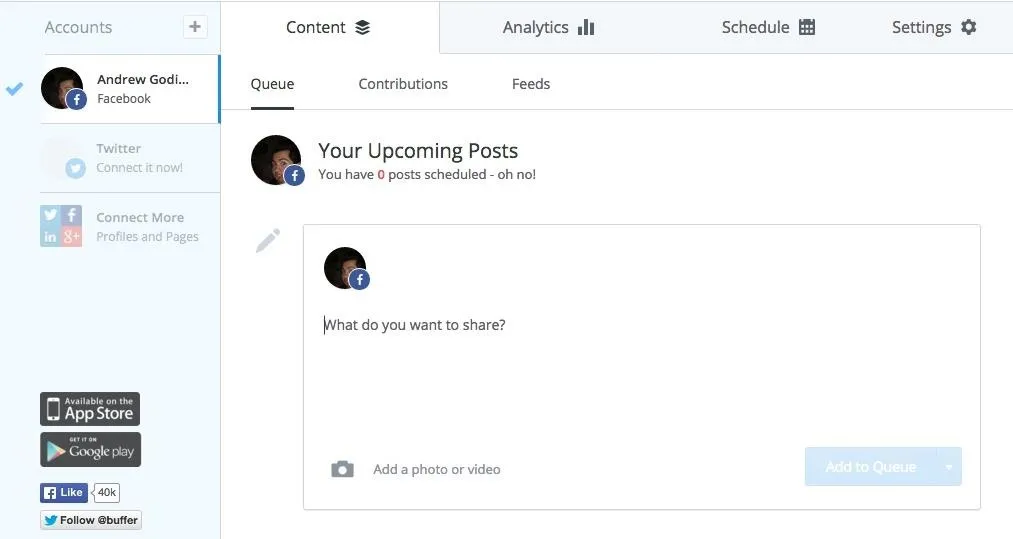
Task: Click the Google Play download badge
Action: pyautogui.click(x=90, y=449)
